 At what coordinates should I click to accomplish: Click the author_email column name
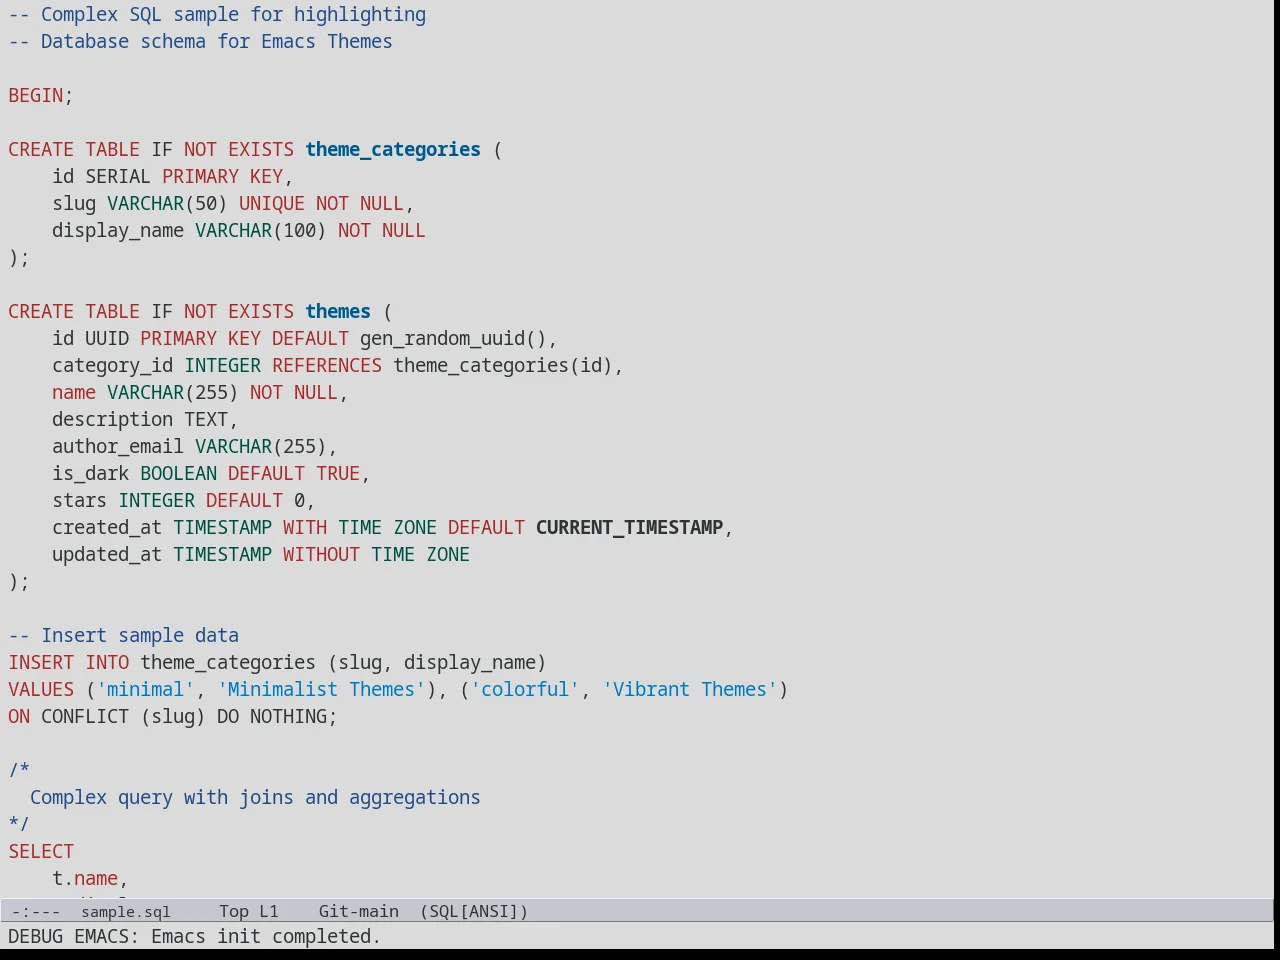118,447
